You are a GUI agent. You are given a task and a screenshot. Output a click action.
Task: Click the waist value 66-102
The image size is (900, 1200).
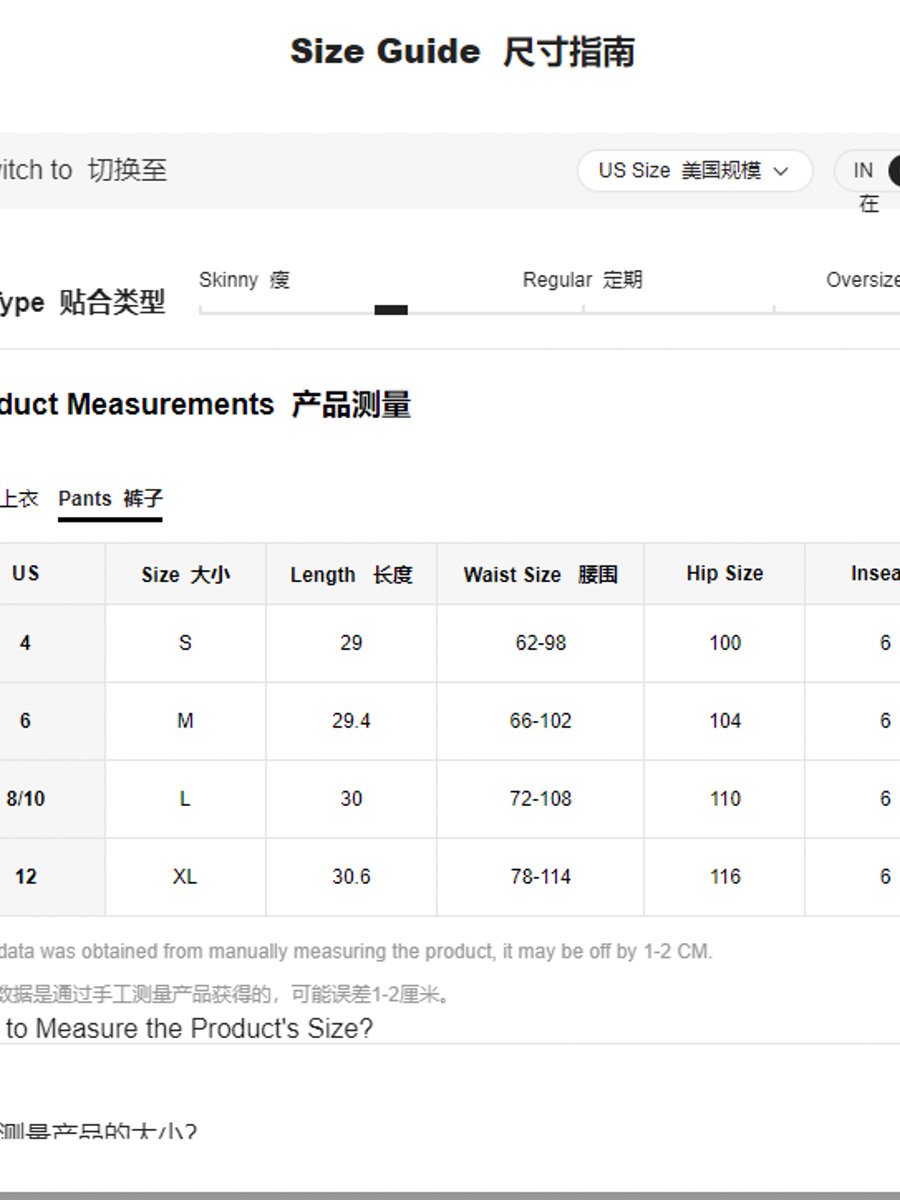pos(540,721)
